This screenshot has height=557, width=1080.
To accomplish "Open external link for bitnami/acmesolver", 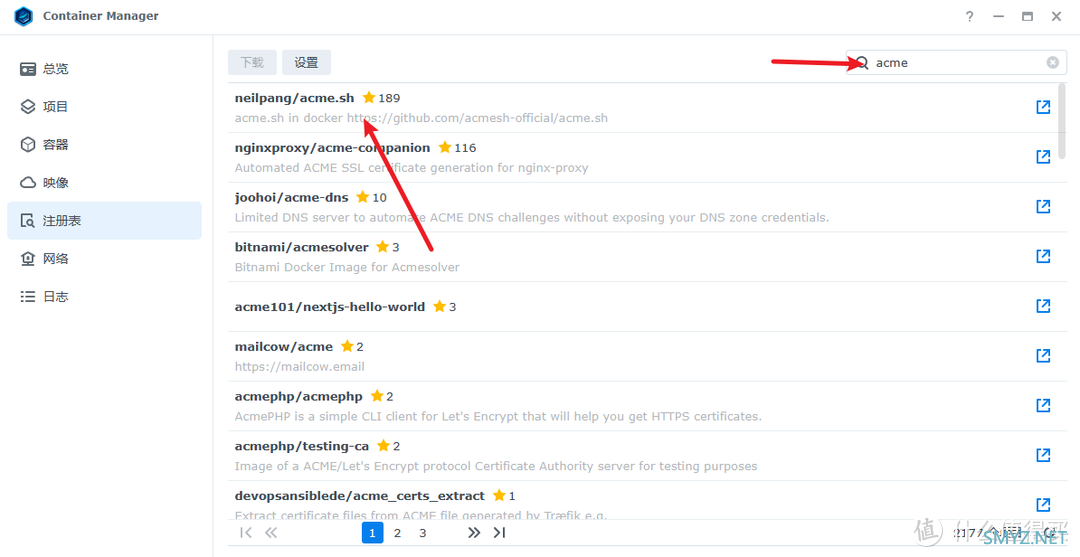I will [1043, 256].
